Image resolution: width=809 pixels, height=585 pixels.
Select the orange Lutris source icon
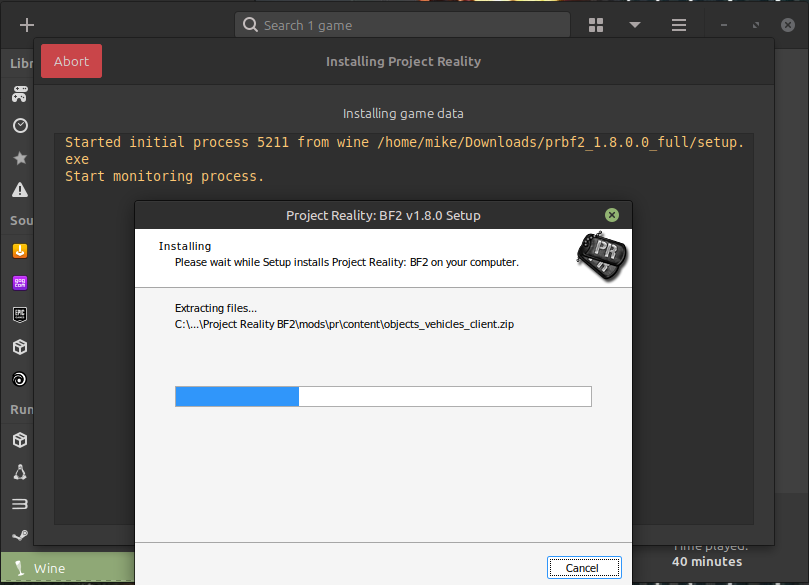[20, 251]
